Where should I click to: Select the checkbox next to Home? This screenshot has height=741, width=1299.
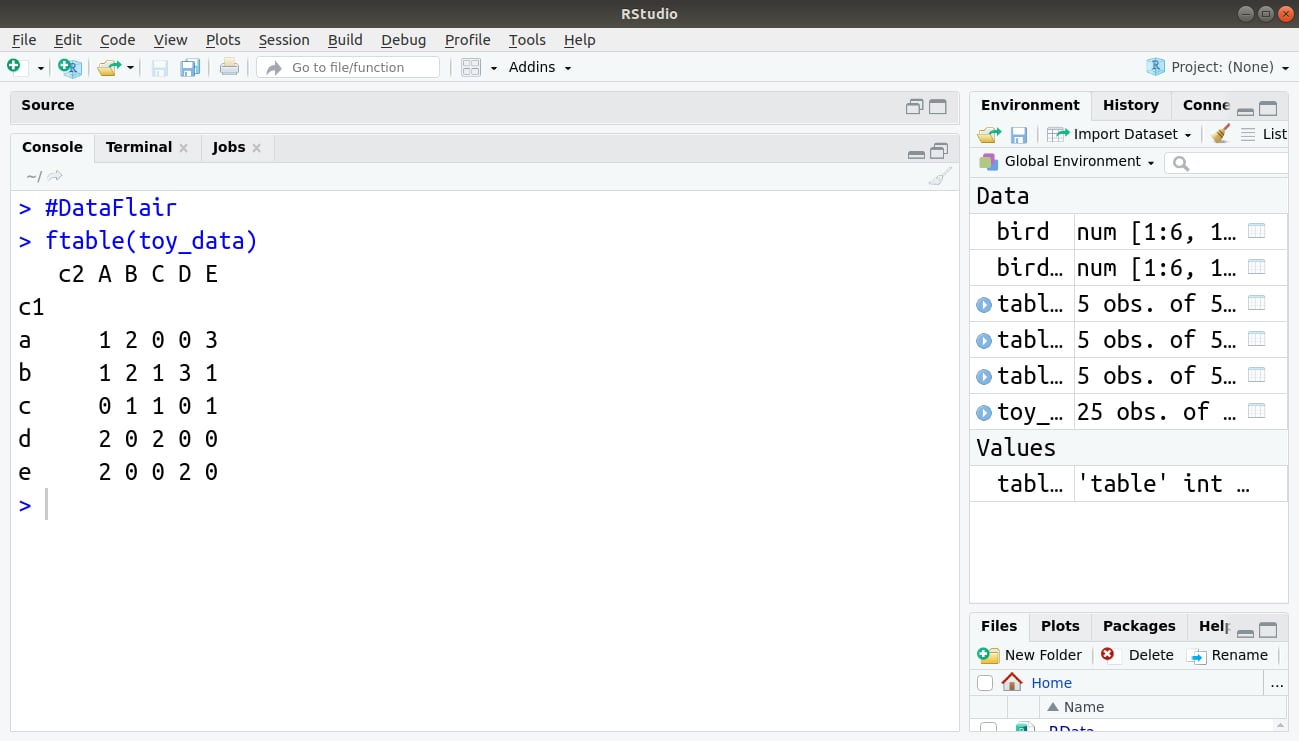click(985, 682)
